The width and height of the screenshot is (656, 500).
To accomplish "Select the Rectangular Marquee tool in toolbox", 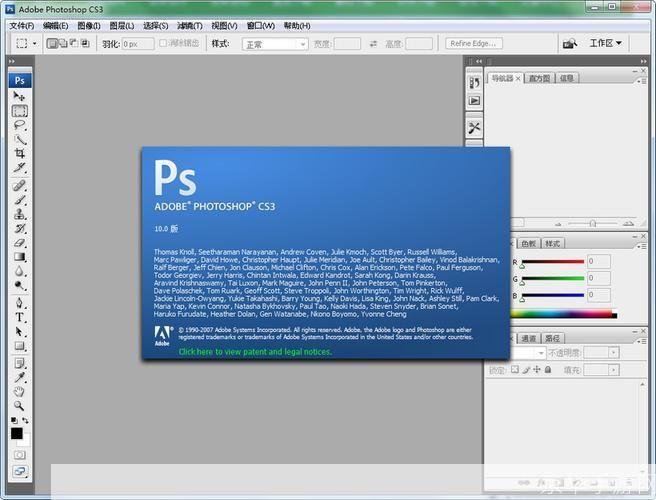I will tap(20, 111).
